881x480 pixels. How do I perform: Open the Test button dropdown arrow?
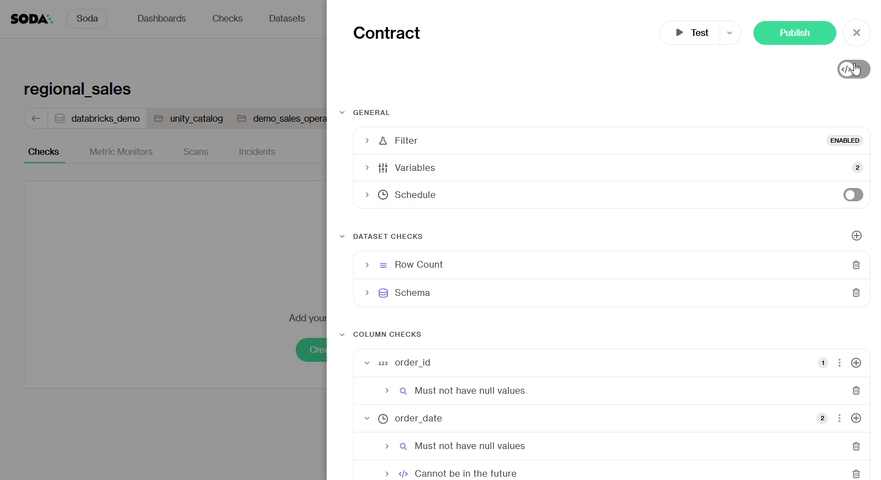pyautogui.click(x=729, y=33)
